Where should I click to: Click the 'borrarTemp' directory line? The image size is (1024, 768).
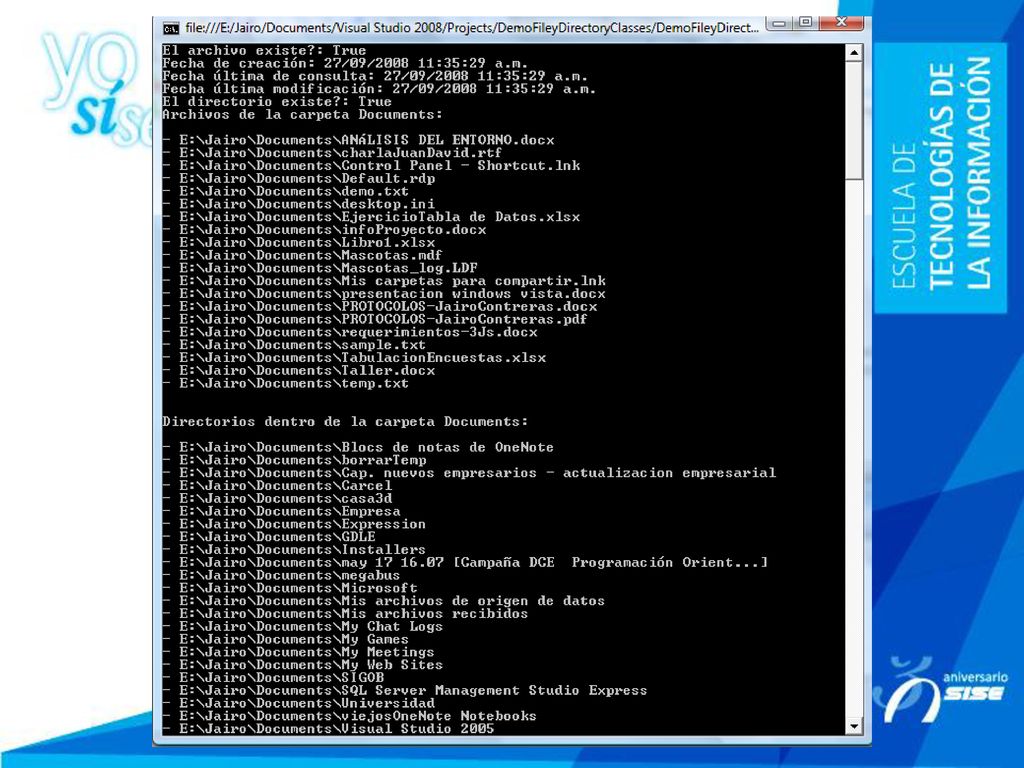295,460
